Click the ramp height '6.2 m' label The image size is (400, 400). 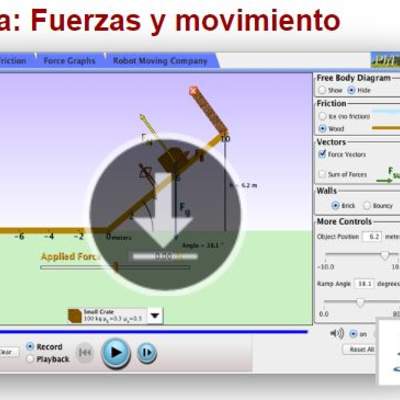(249, 185)
